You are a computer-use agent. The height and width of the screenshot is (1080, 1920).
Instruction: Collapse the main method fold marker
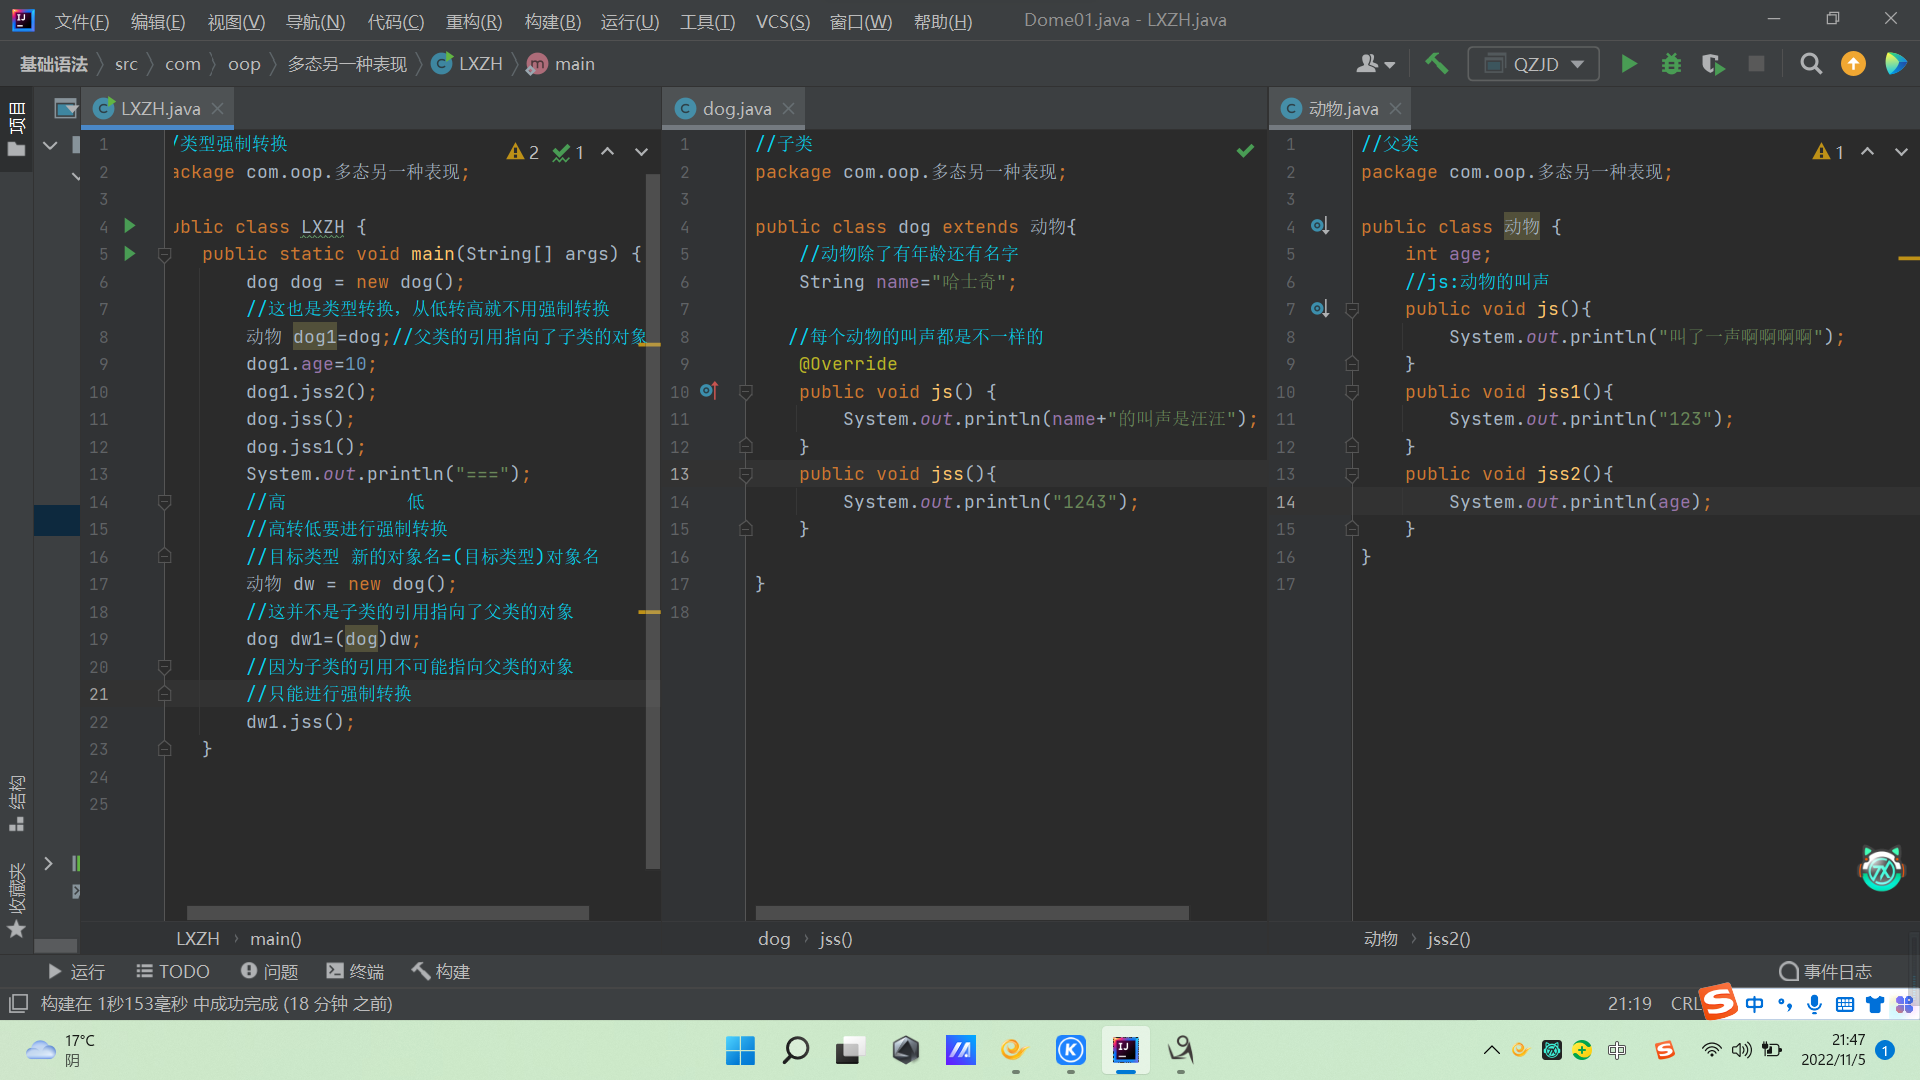[x=165, y=255]
